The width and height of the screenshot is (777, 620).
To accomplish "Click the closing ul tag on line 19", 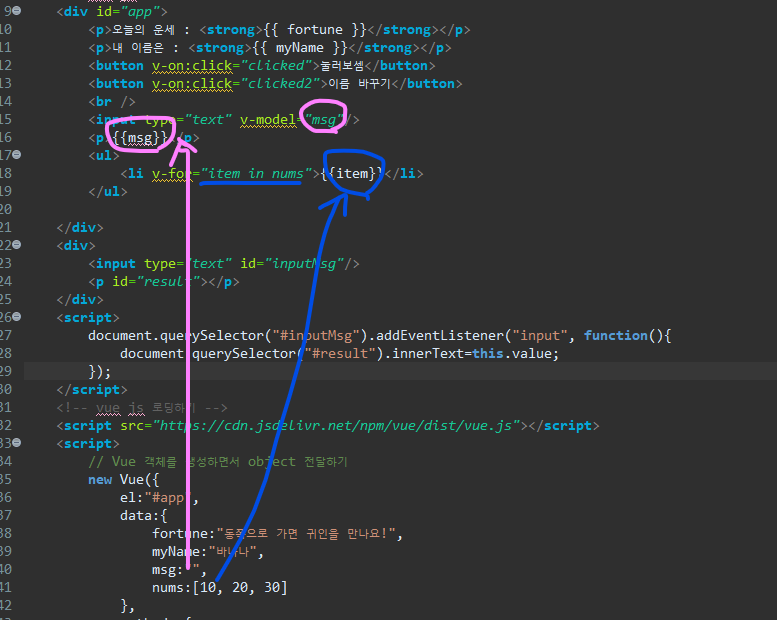I will point(108,191).
